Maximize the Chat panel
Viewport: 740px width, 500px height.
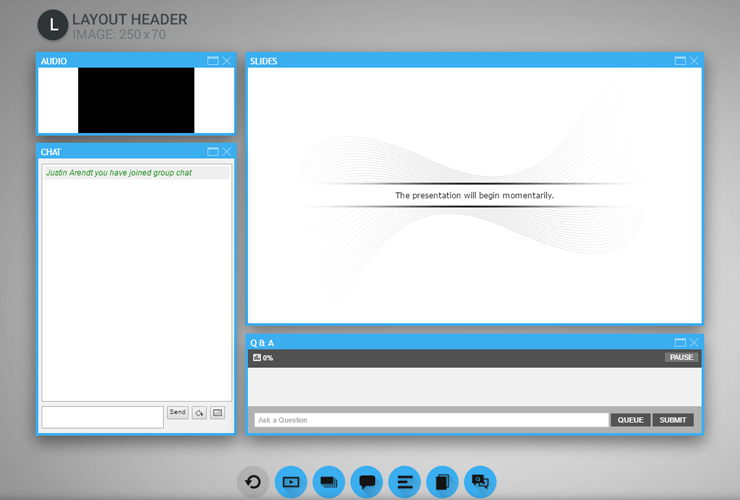[213, 152]
